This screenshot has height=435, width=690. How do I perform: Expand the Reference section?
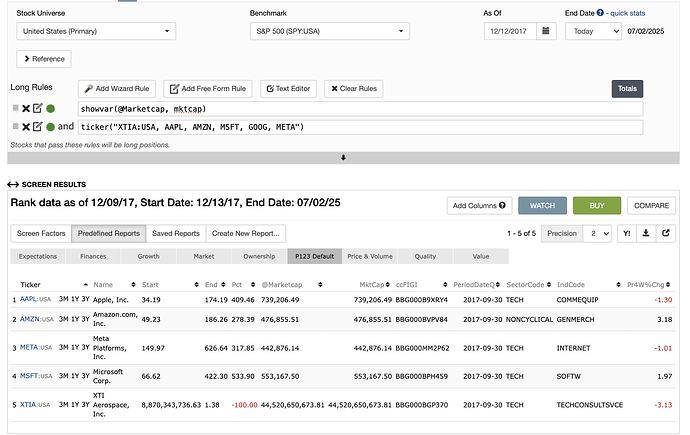(44, 59)
